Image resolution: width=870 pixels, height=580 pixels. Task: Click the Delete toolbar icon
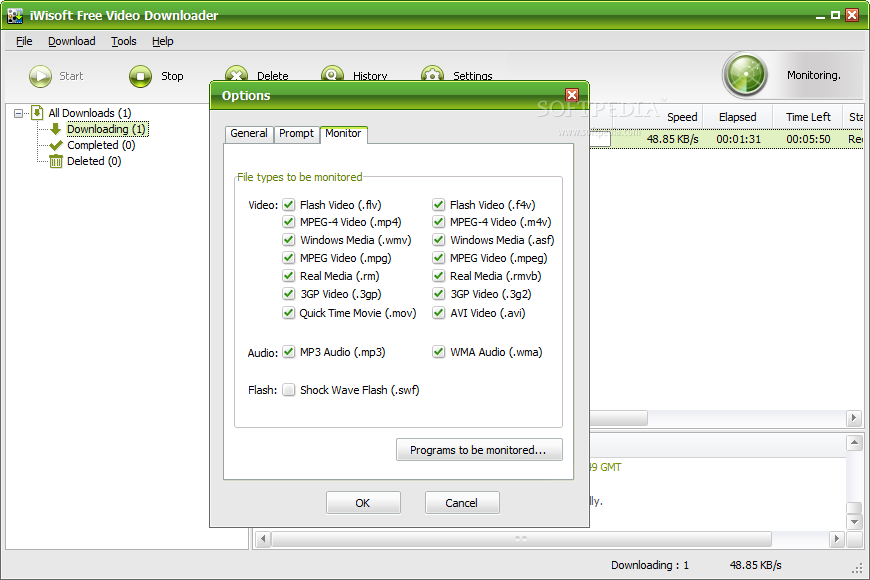pos(236,74)
